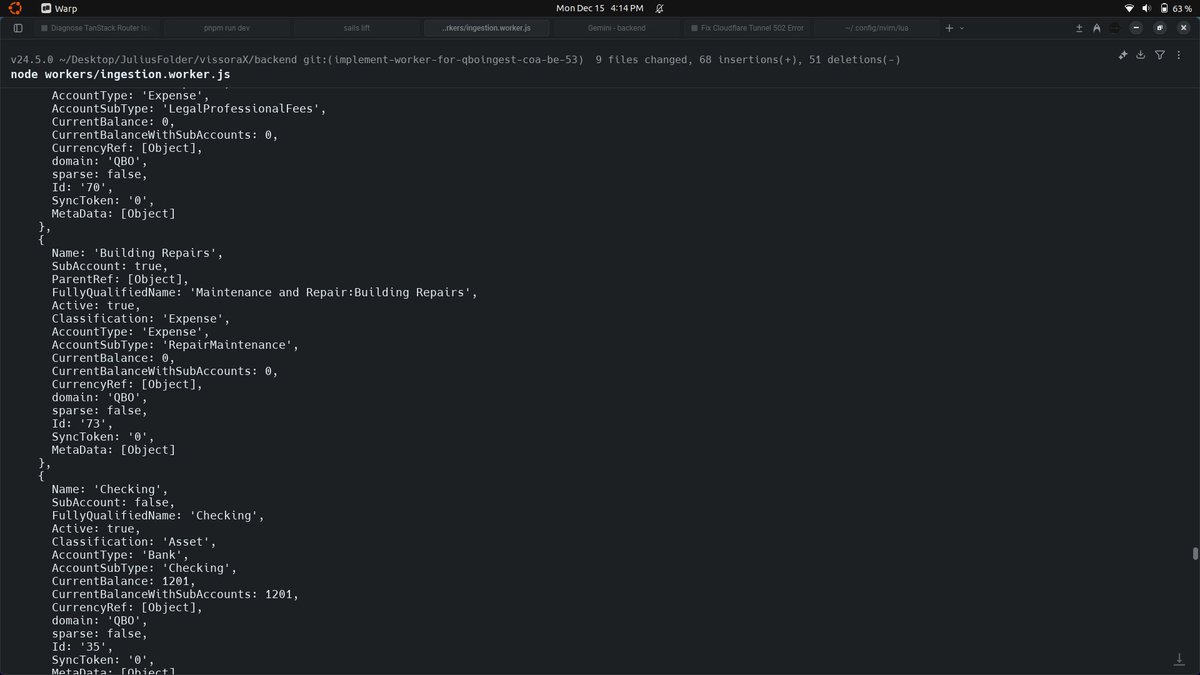Click the line Id: '35'
This screenshot has width=1200, height=675.
(82, 647)
